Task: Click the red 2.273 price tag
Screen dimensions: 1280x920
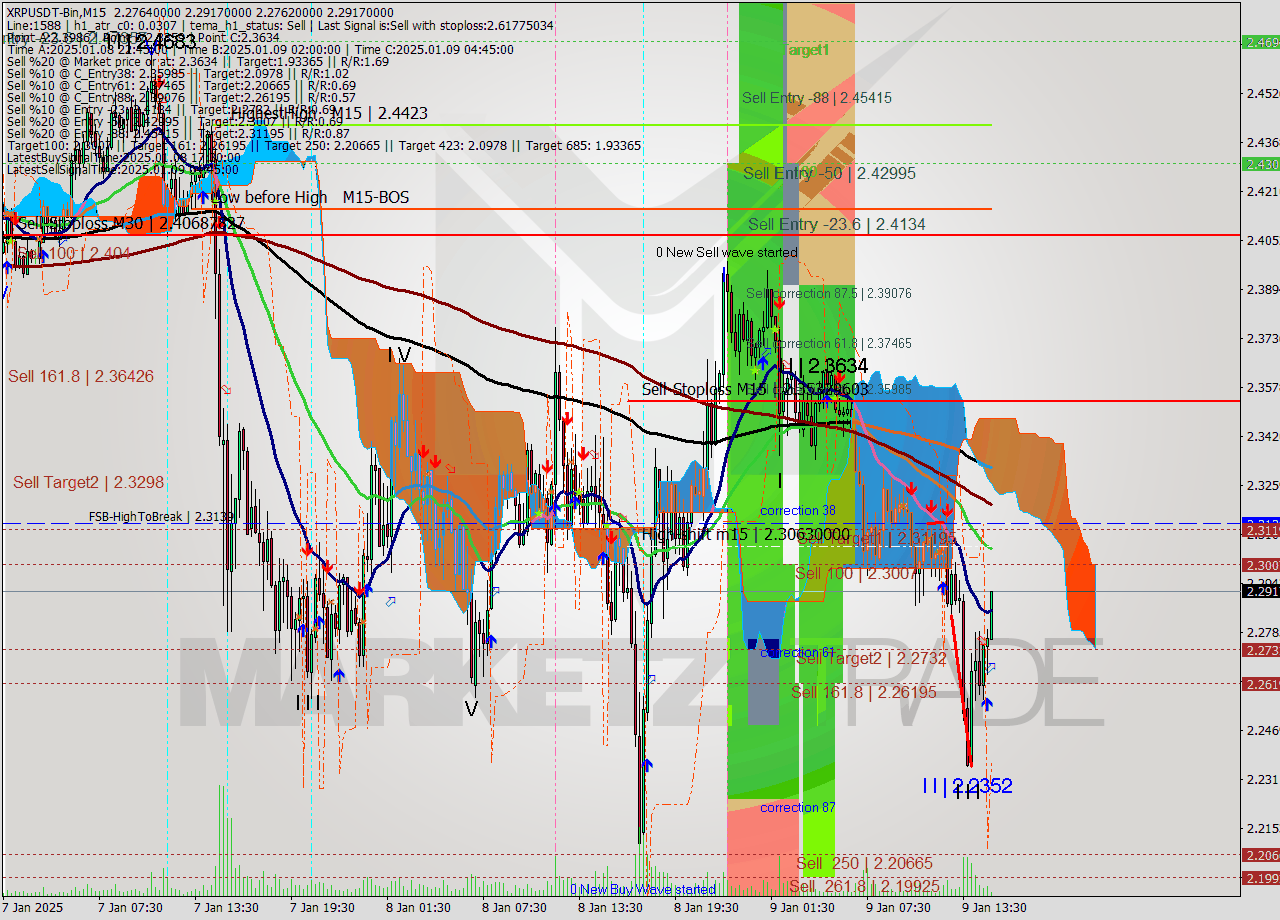Action: point(1260,650)
